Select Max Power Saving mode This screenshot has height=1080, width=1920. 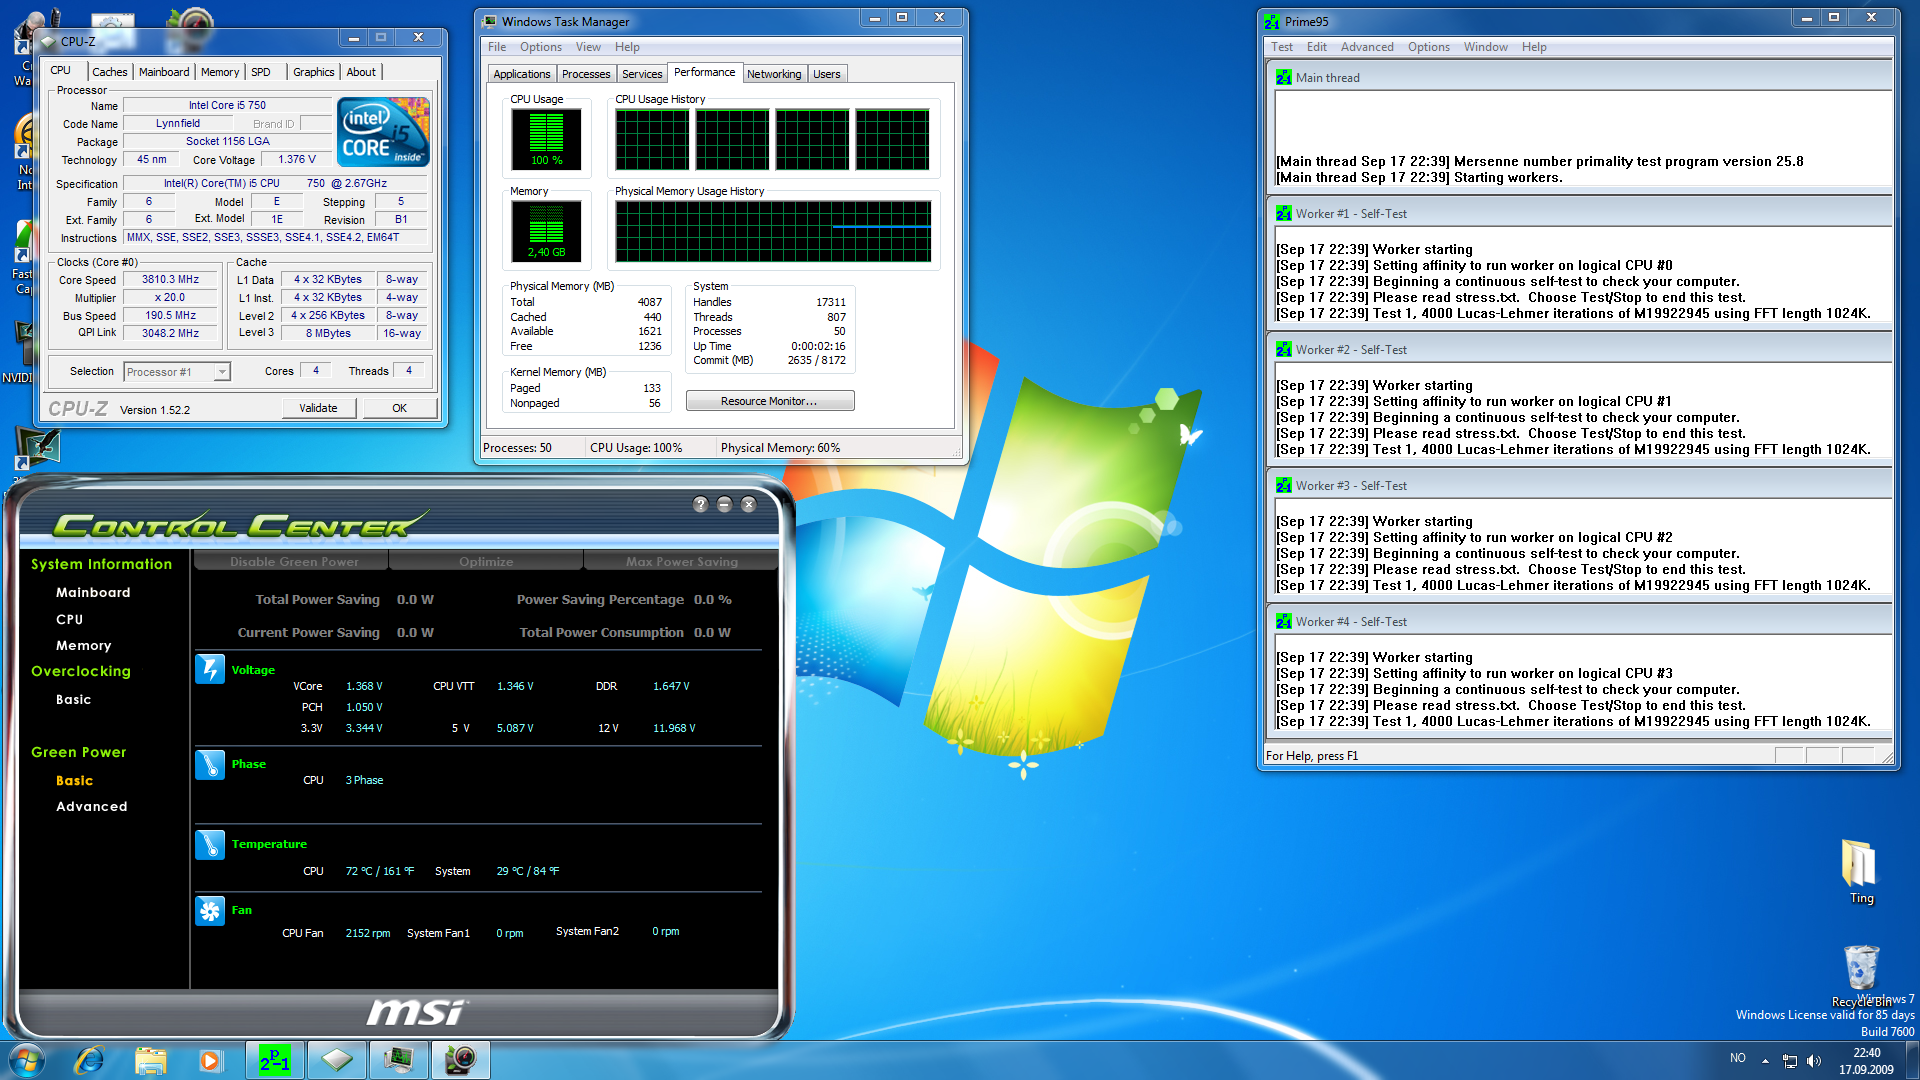(x=681, y=562)
